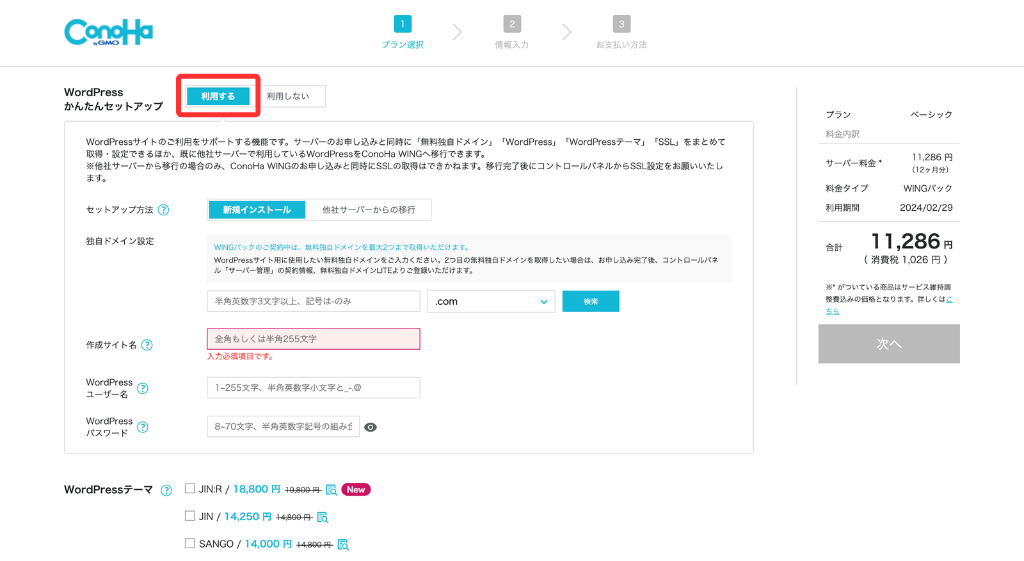Click the 料金内訳 heading
The width and height of the screenshot is (1024, 561).
[x=842, y=134]
